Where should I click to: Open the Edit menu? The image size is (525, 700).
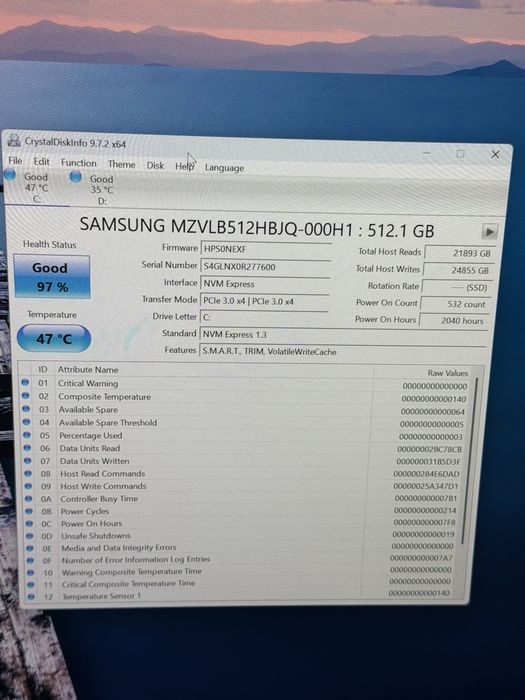click(x=42, y=162)
